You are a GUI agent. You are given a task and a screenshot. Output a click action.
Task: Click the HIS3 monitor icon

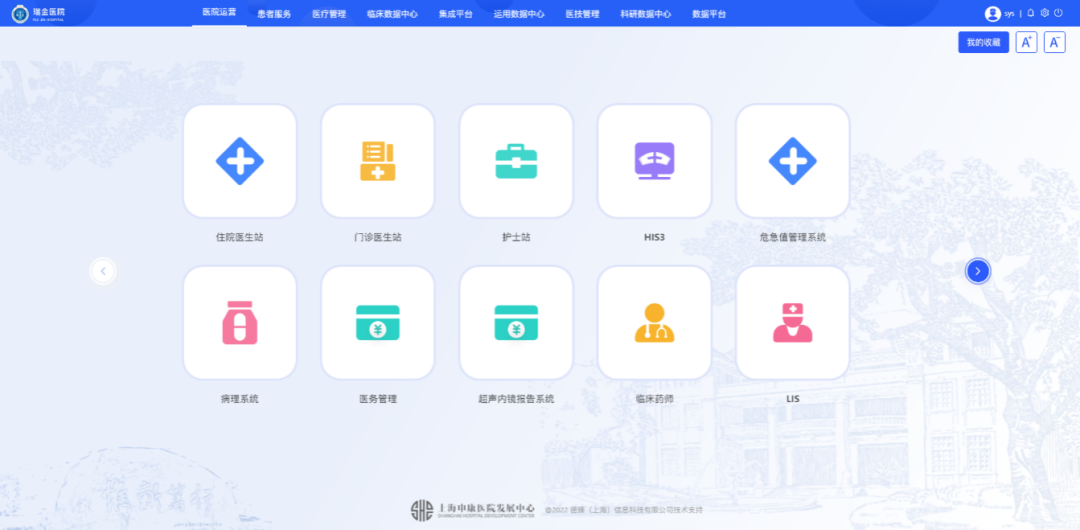[654, 161]
